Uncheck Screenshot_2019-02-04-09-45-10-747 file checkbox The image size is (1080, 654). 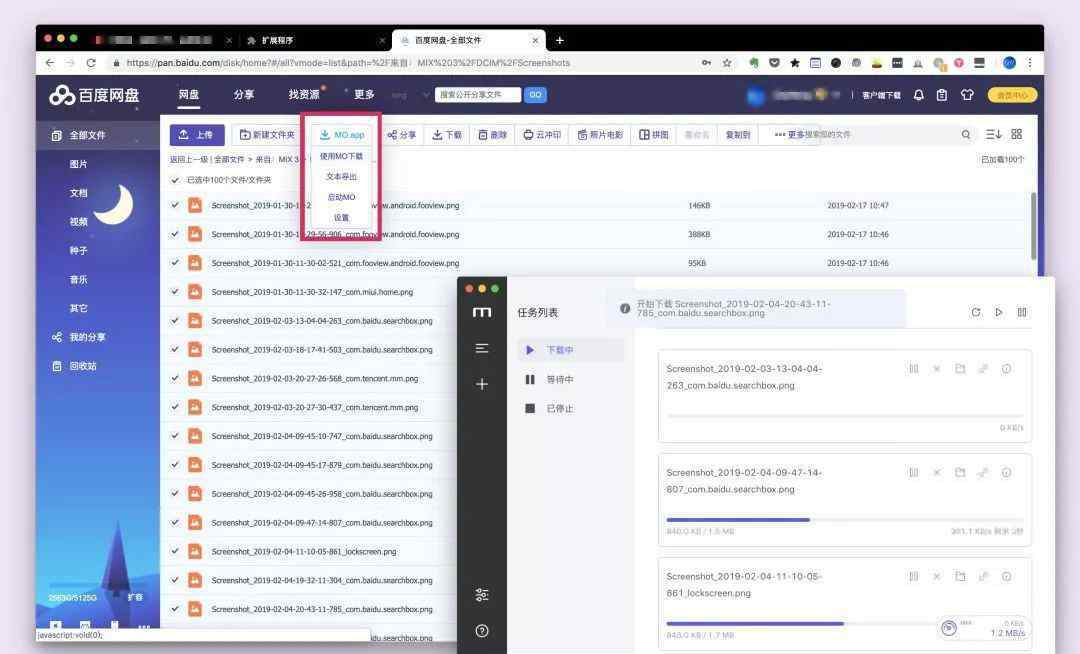(x=175, y=436)
